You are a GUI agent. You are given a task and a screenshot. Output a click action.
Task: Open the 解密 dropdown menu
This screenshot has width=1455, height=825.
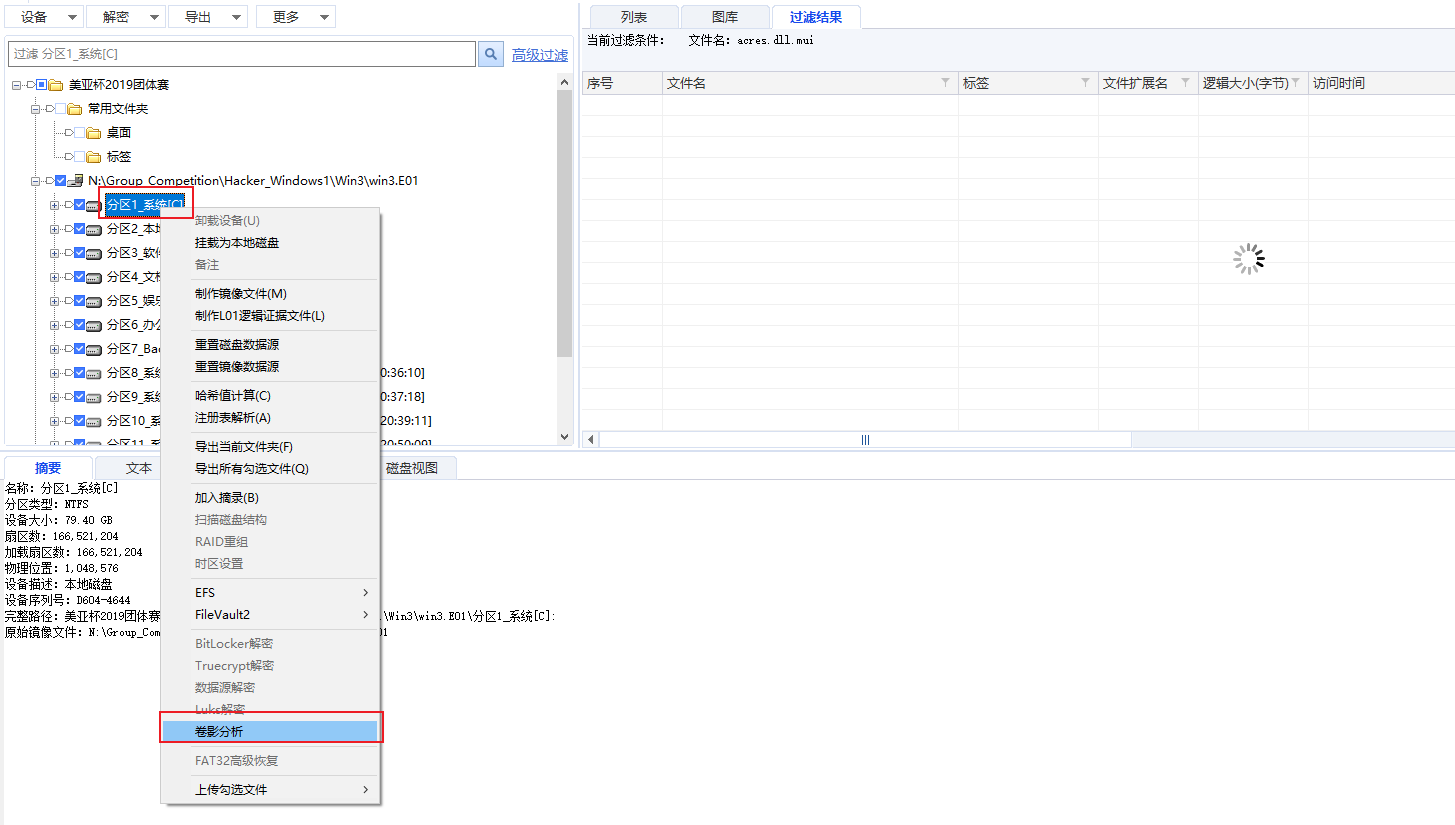[x=125, y=17]
